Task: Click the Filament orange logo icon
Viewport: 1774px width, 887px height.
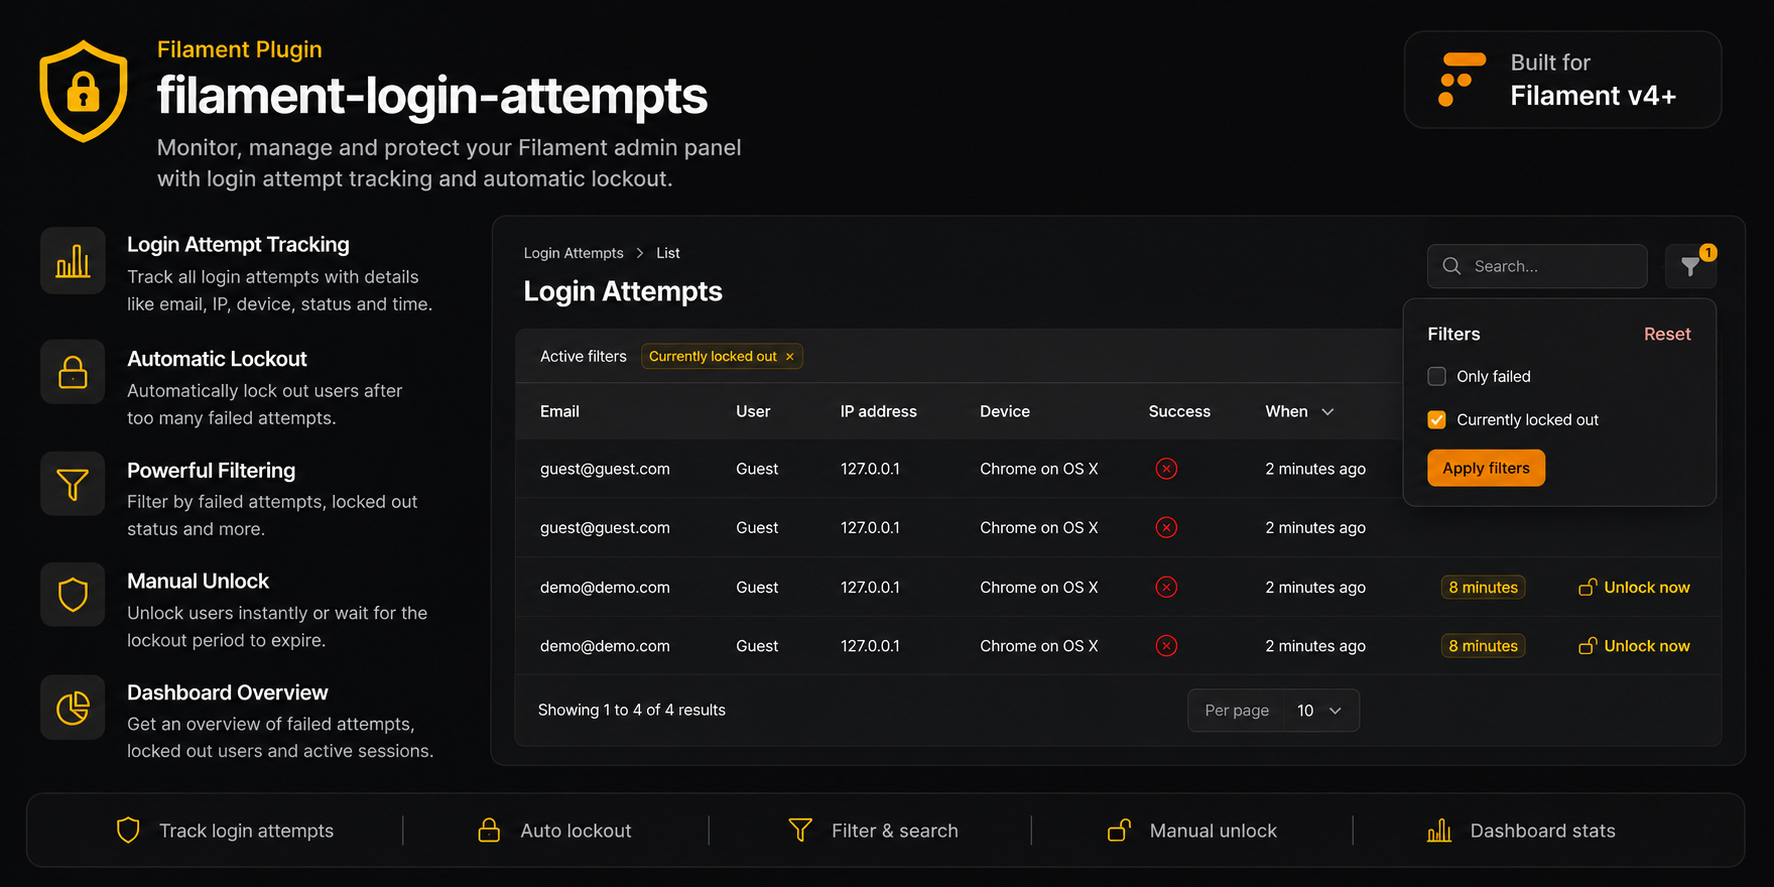Action: 1461,80
